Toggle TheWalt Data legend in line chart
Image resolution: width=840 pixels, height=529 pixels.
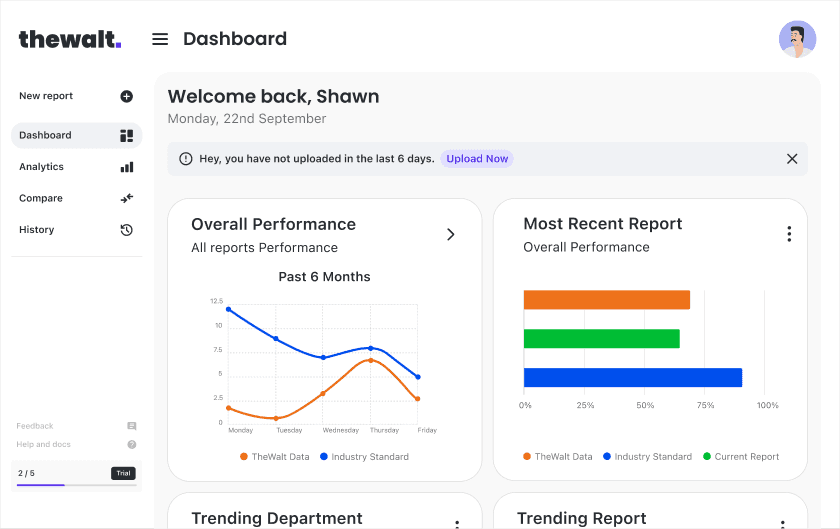click(x=275, y=457)
